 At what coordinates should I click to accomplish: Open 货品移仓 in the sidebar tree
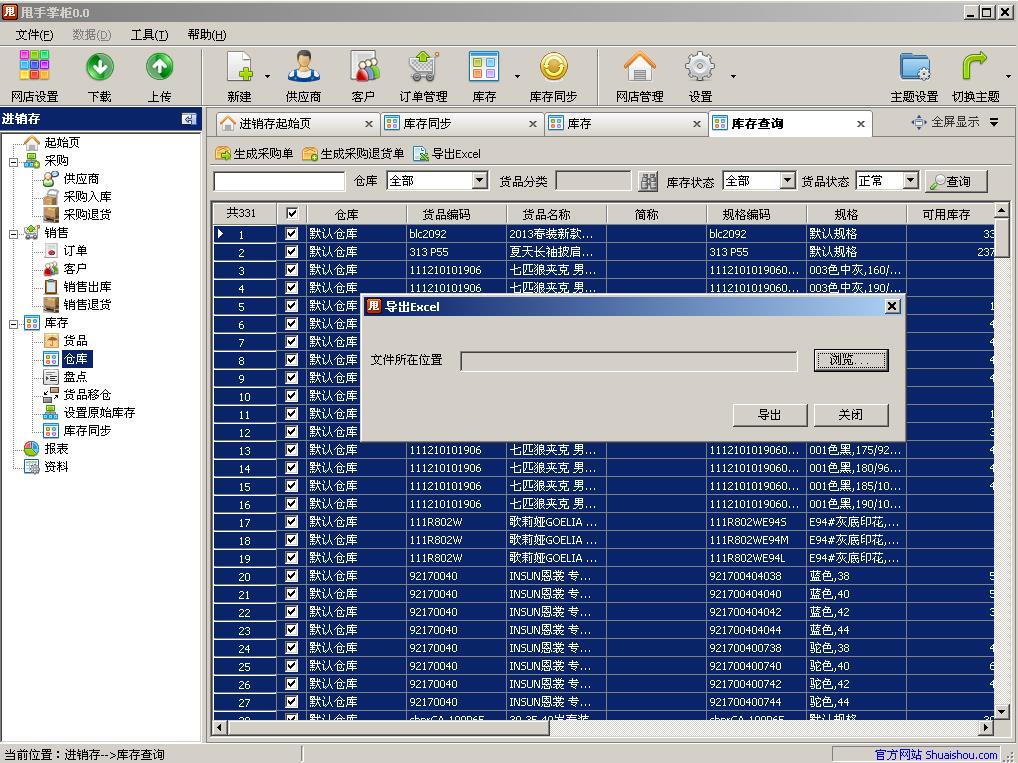pyautogui.click(x=87, y=394)
